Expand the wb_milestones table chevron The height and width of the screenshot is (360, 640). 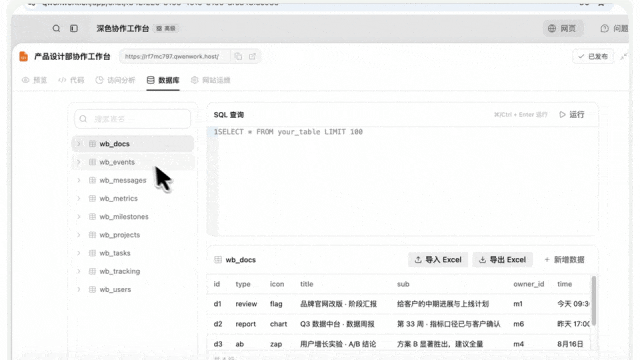pyautogui.click(x=79, y=216)
